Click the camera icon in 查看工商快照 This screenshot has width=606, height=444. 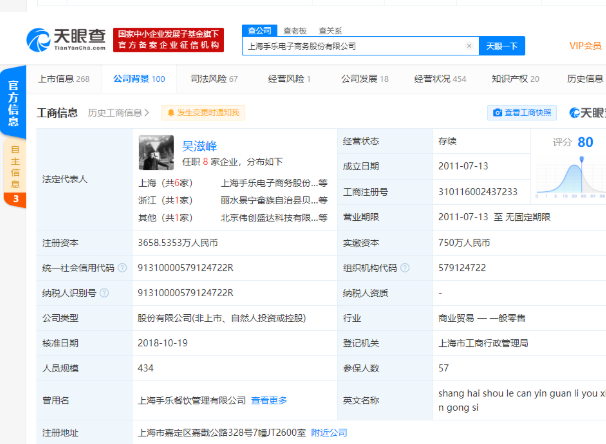497,112
